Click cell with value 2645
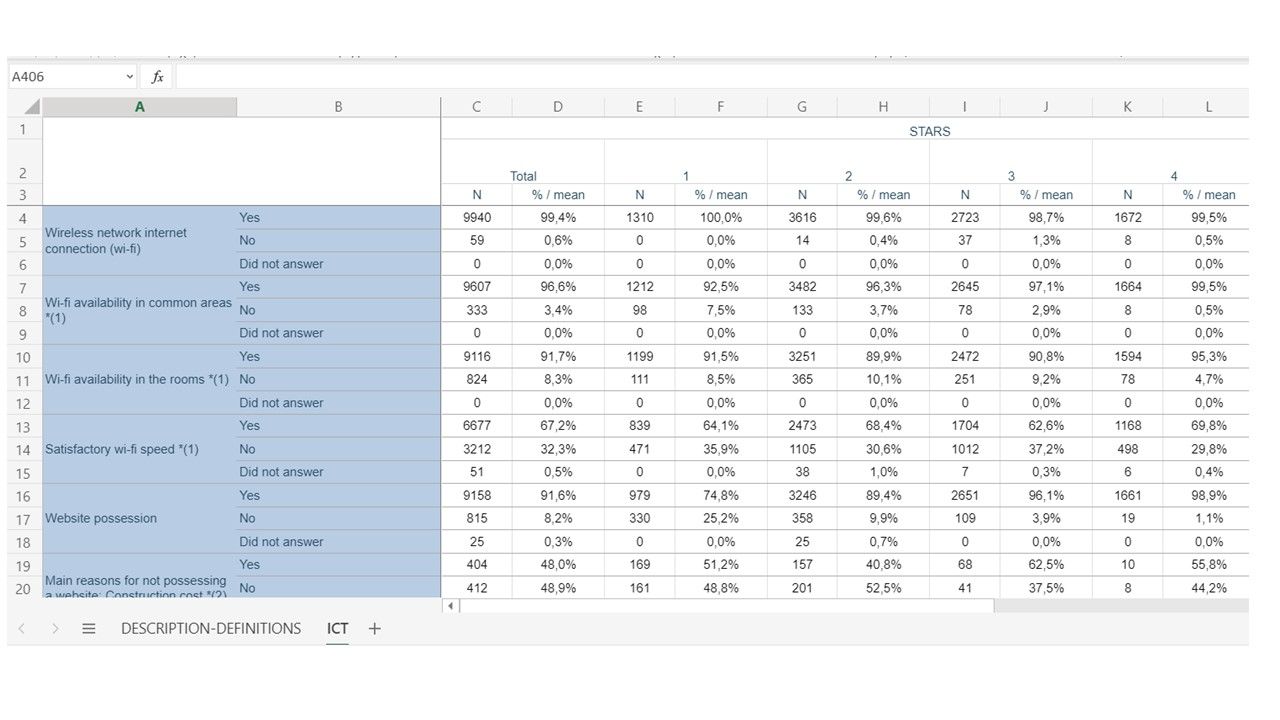Screen dimensions: 1280x720 point(965,287)
